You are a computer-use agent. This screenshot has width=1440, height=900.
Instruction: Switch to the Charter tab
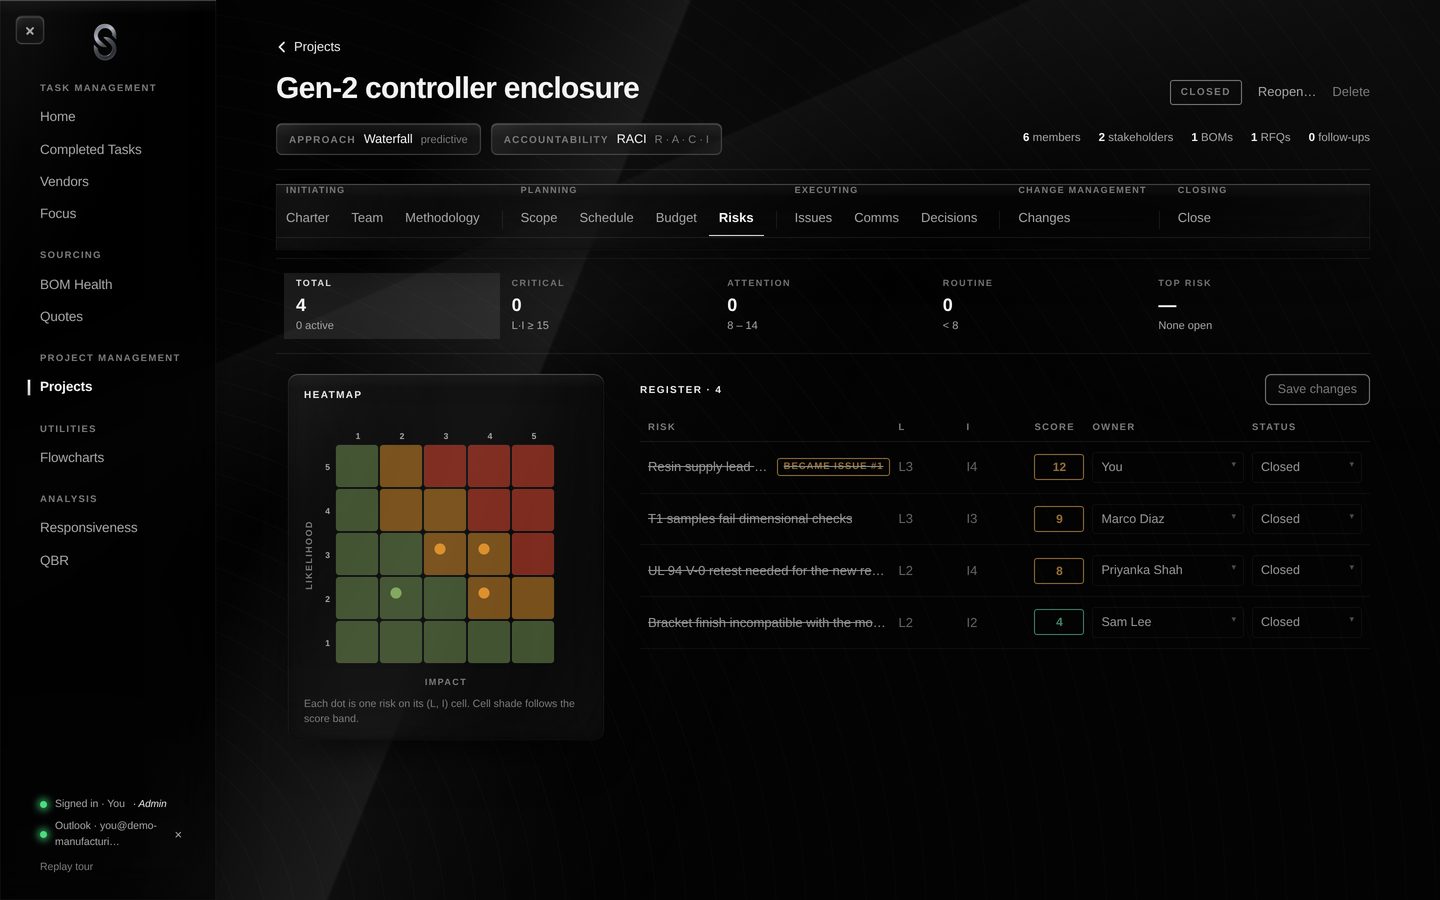click(x=307, y=218)
